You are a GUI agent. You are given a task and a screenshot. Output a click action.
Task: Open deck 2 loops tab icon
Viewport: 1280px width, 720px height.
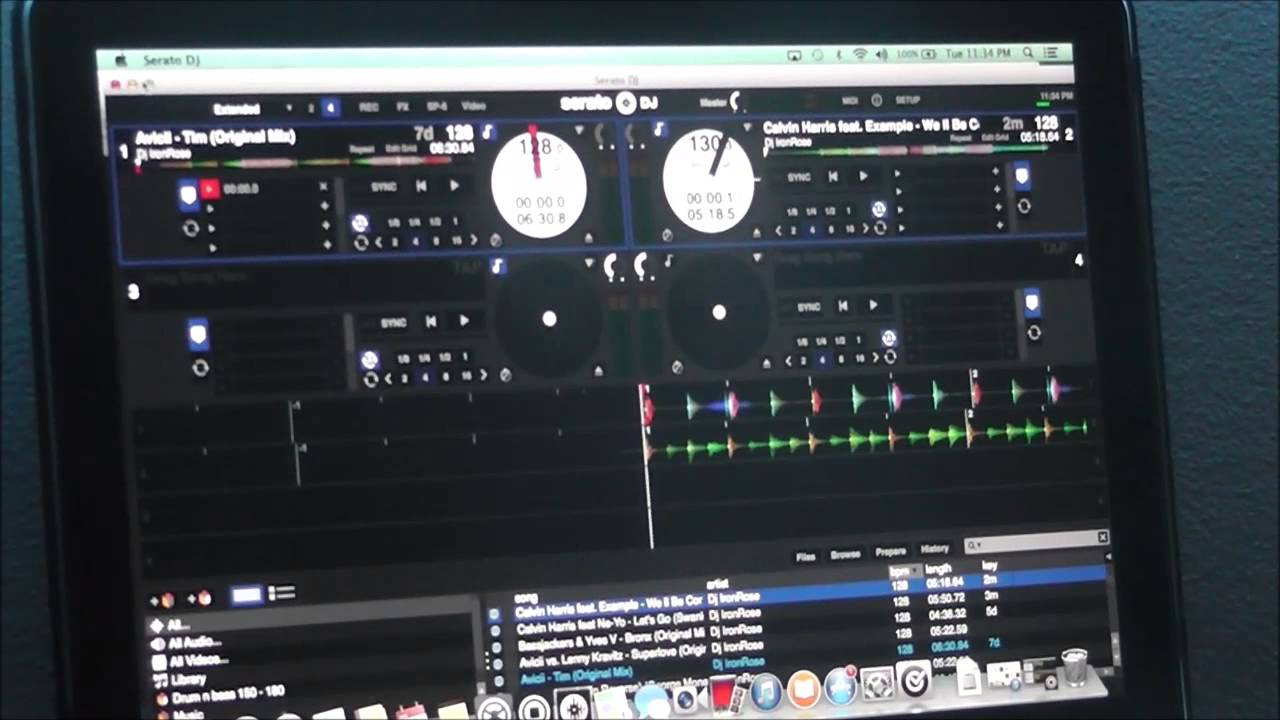[1023, 207]
